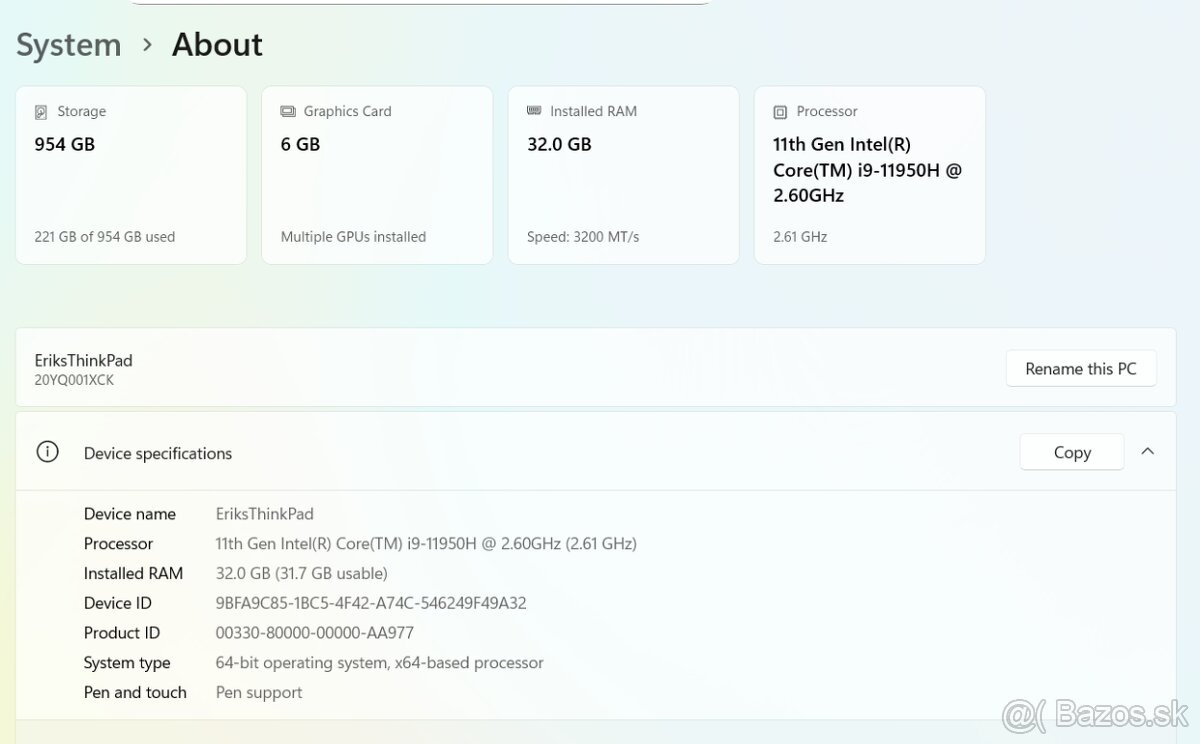Image resolution: width=1200 pixels, height=744 pixels.
Task: Open the Processor i9-11950H card
Action: click(869, 175)
